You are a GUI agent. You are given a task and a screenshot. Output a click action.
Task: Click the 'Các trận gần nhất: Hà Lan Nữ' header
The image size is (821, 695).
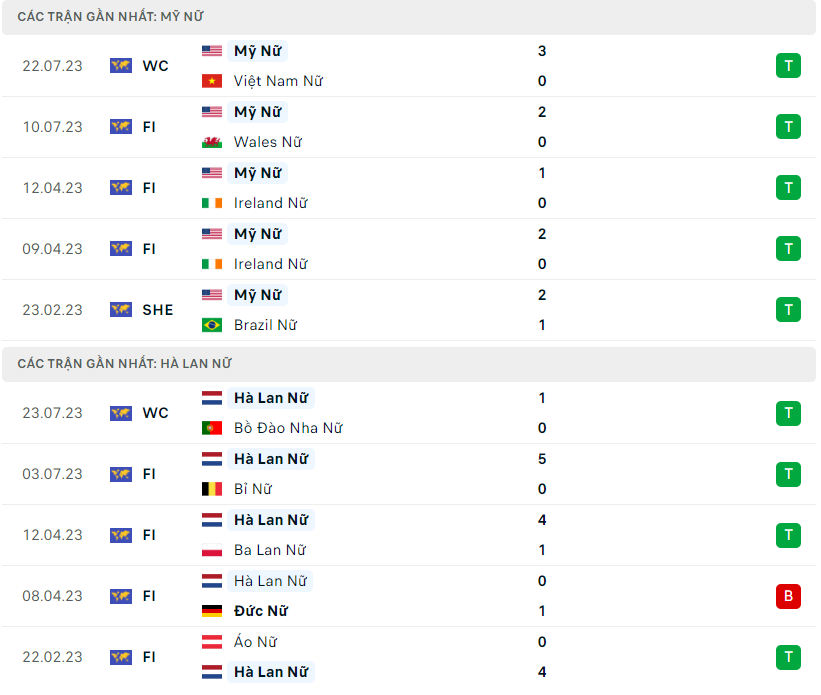tap(124, 364)
